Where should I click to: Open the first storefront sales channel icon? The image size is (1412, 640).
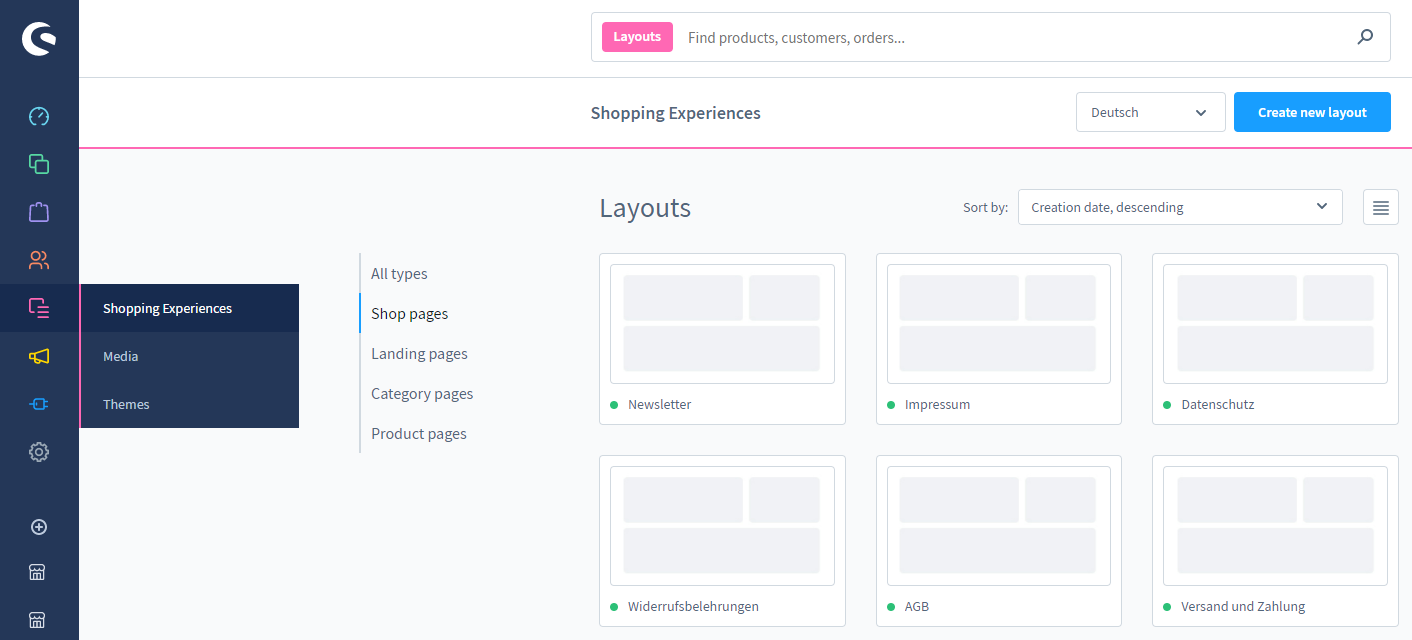pyautogui.click(x=37, y=573)
